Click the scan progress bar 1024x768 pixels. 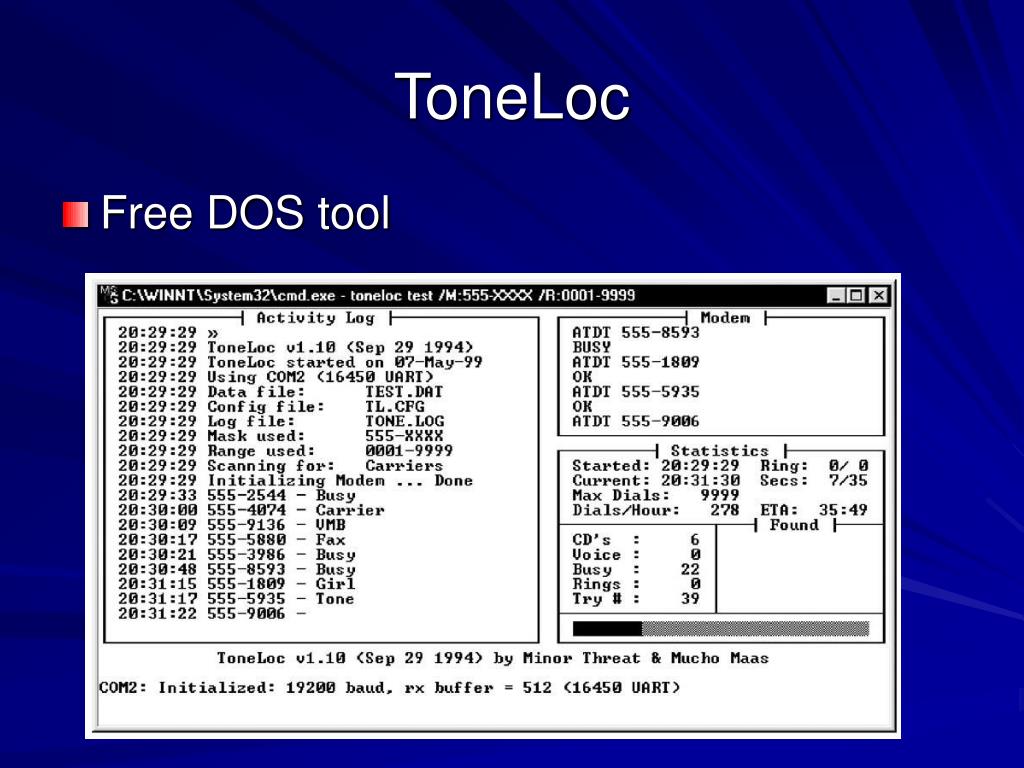pyautogui.click(x=721, y=628)
